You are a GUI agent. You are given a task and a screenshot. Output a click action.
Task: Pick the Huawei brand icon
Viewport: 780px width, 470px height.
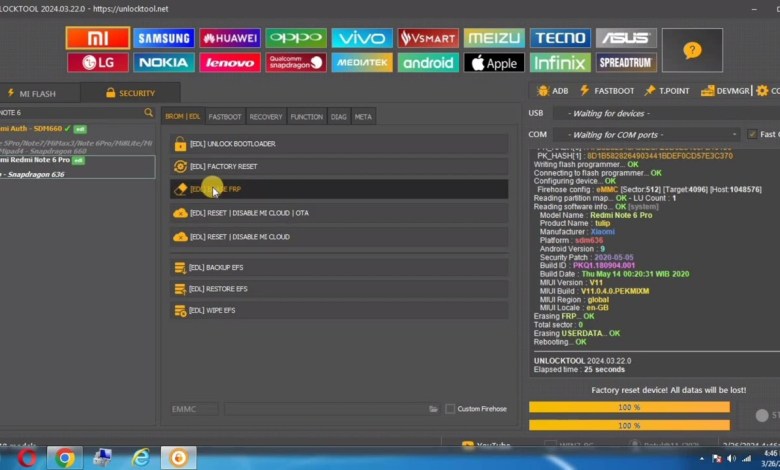(x=230, y=38)
